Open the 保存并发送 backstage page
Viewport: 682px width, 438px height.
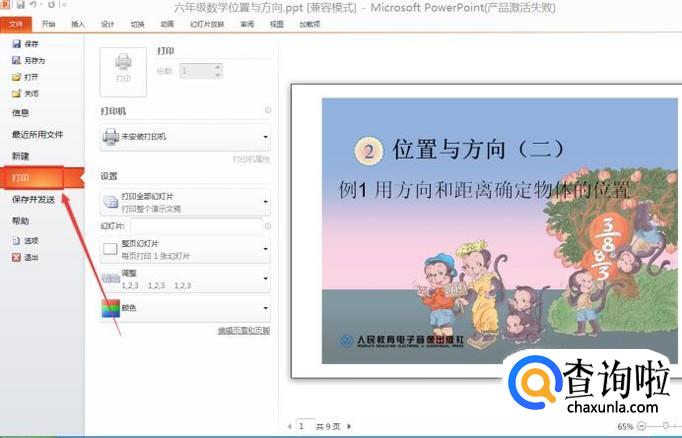pyautogui.click(x=33, y=199)
